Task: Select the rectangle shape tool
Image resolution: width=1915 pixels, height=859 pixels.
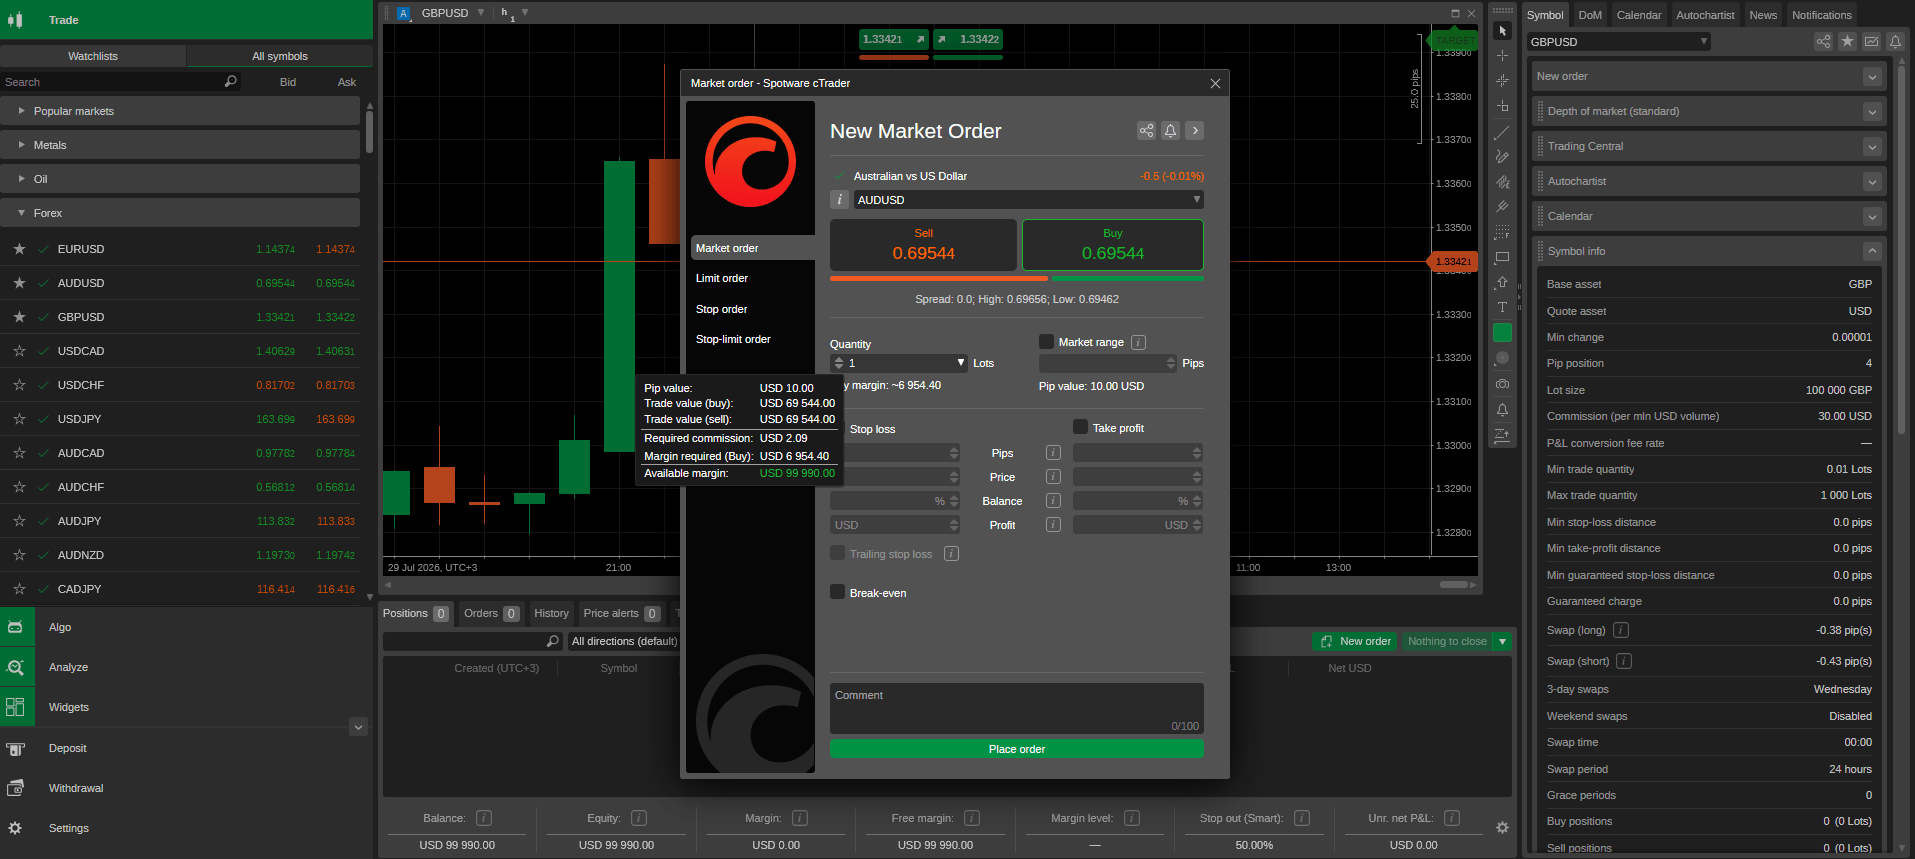Action: tap(1502, 257)
